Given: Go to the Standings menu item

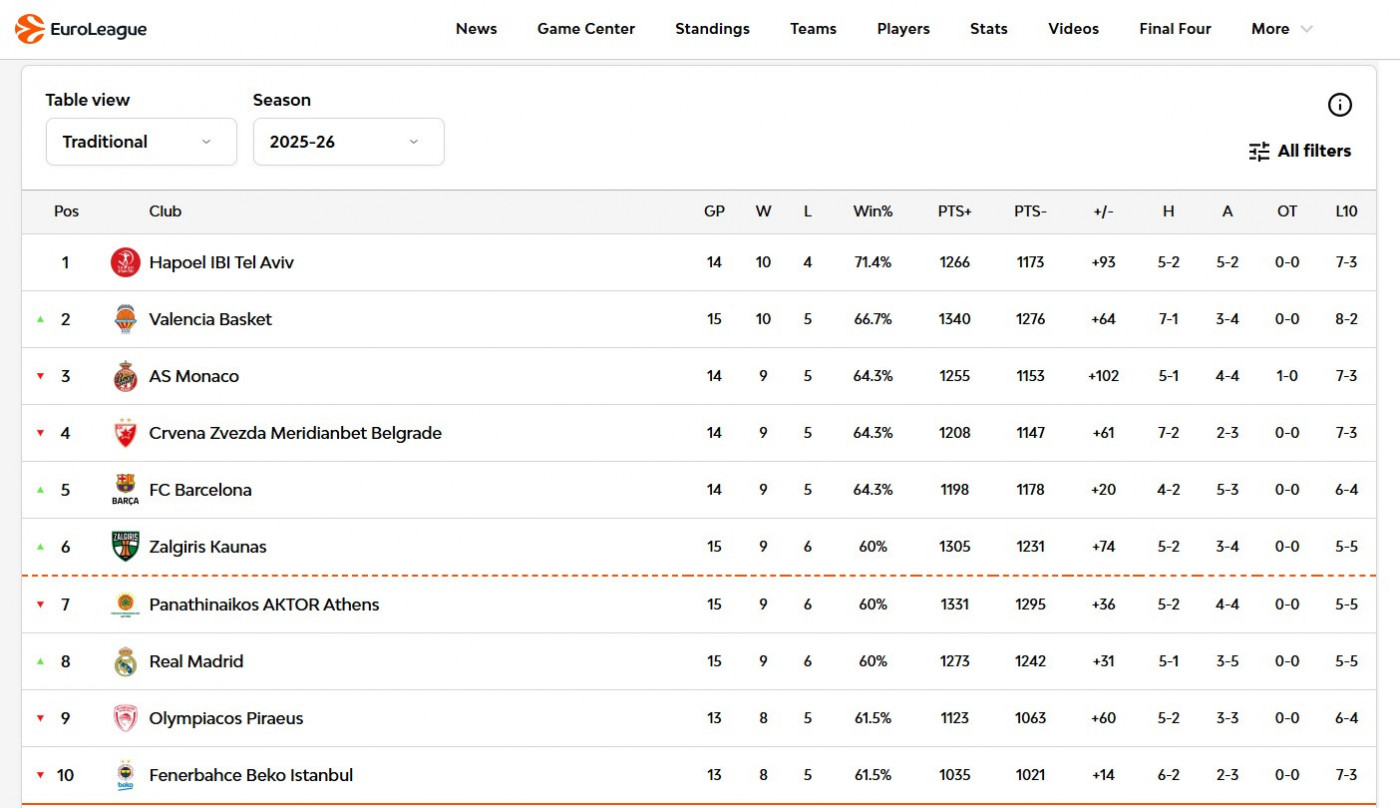Looking at the screenshot, I should [712, 29].
